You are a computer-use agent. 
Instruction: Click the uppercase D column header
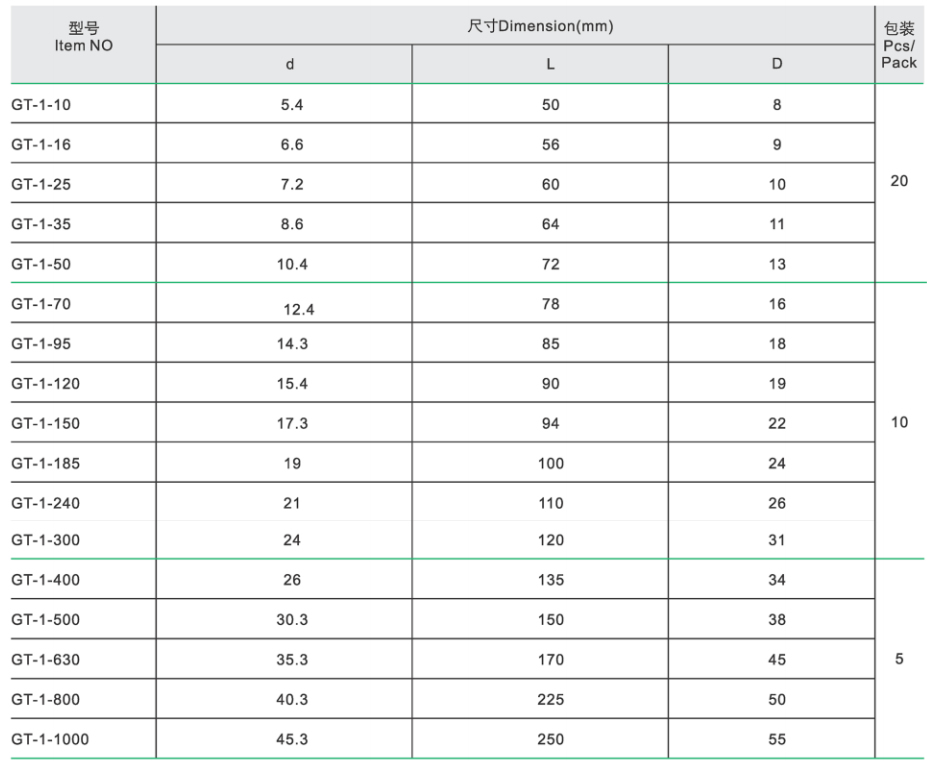(777, 64)
